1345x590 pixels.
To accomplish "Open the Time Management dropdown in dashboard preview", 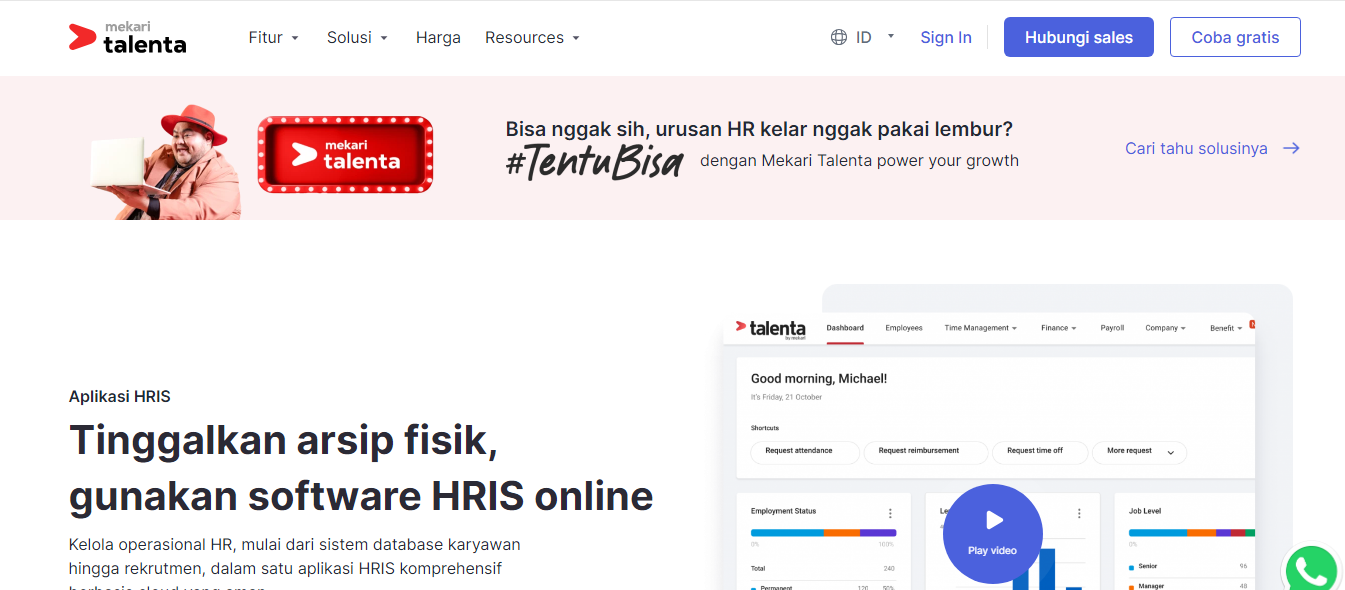I will [x=979, y=328].
